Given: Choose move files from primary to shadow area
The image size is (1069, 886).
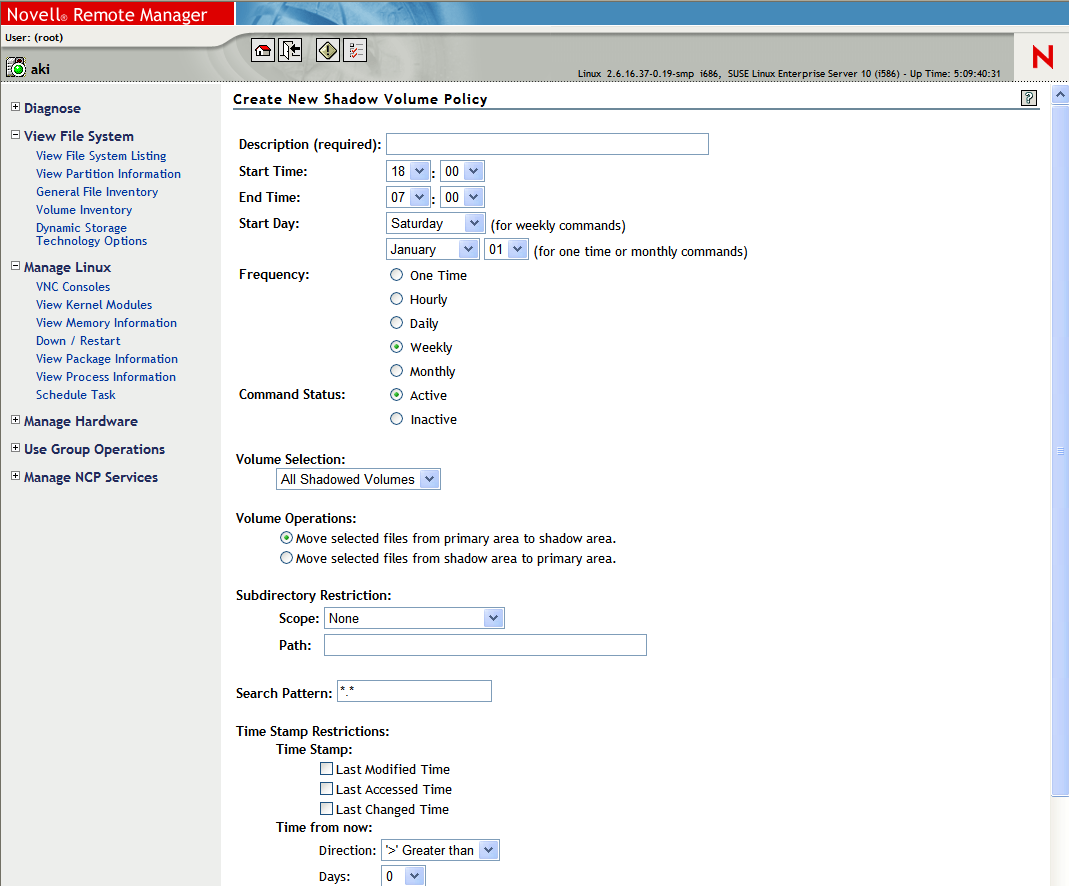Looking at the screenshot, I should pyautogui.click(x=286, y=538).
